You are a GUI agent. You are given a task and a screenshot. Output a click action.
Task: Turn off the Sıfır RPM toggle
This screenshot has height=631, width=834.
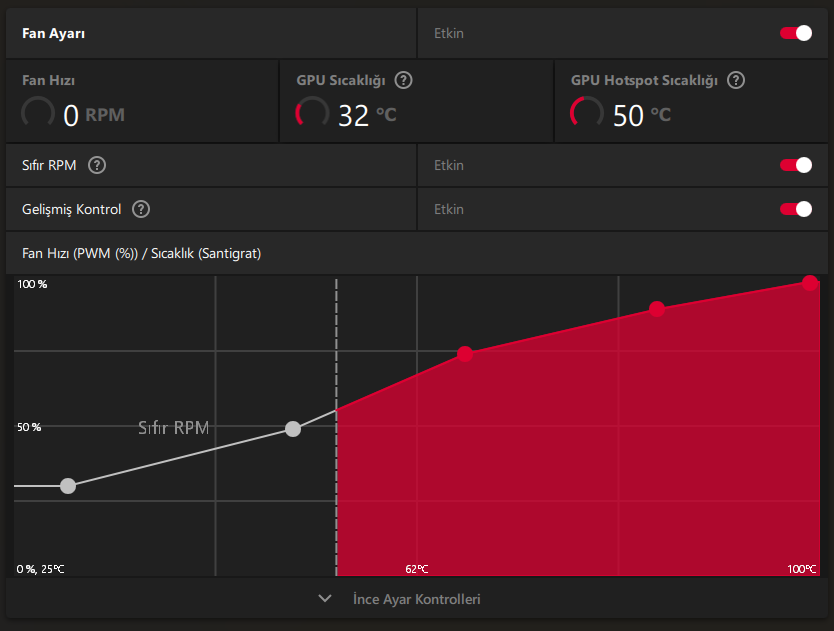tap(796, 165)
